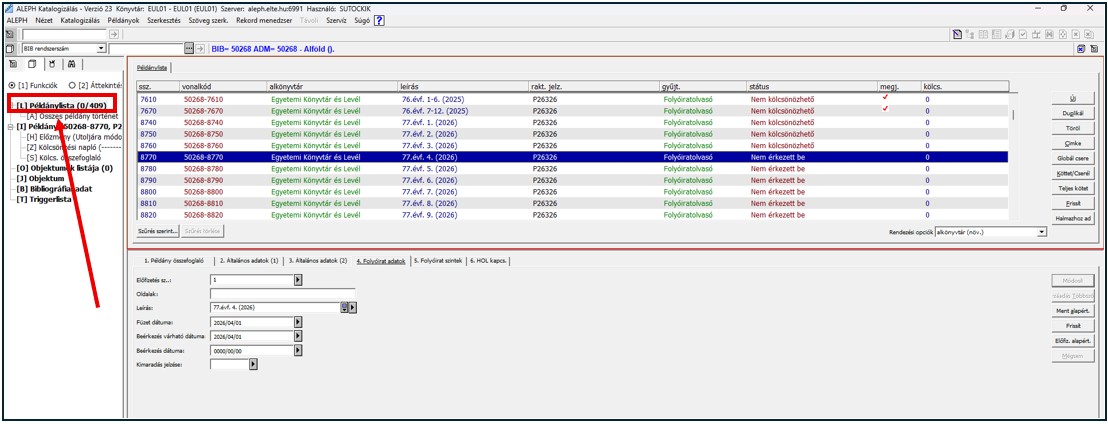This screenshot has width=1108, height=424.
Task: Select list row 77.évf. 9. (2026)
Action: (x=573, y=215)
